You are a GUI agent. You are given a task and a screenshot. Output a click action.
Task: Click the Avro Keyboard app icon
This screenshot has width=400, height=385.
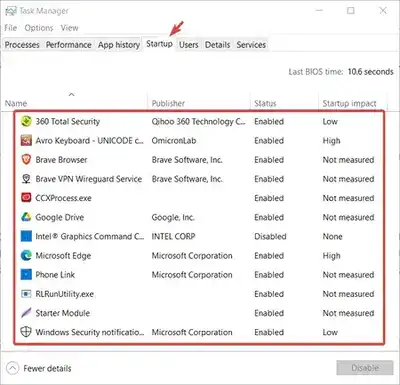(x=26, y=140)
